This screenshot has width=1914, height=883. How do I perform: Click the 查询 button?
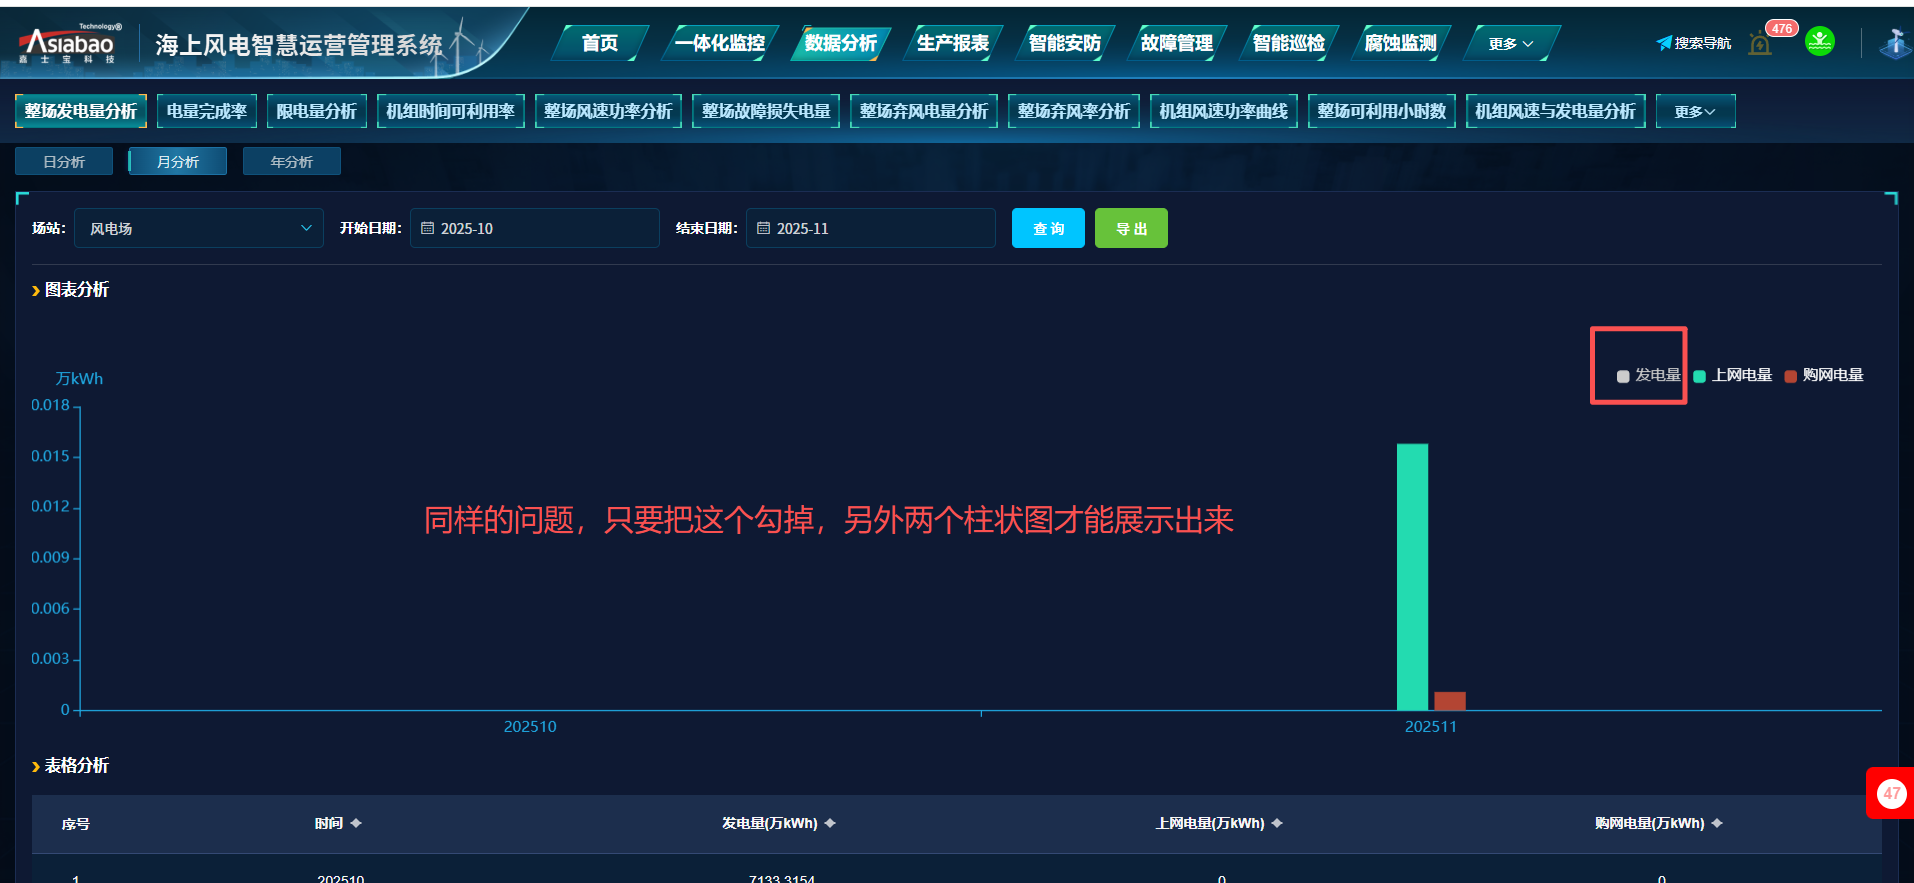[x=1048, y=228]
